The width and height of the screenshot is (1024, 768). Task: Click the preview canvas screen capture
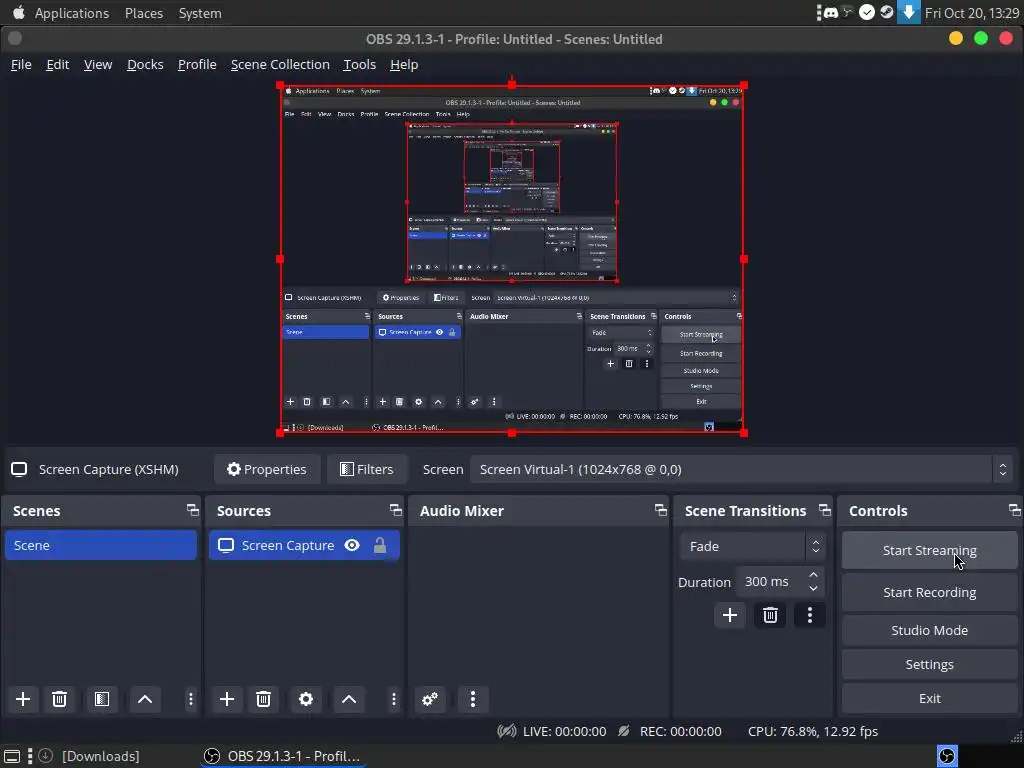(x=512, y=259)
